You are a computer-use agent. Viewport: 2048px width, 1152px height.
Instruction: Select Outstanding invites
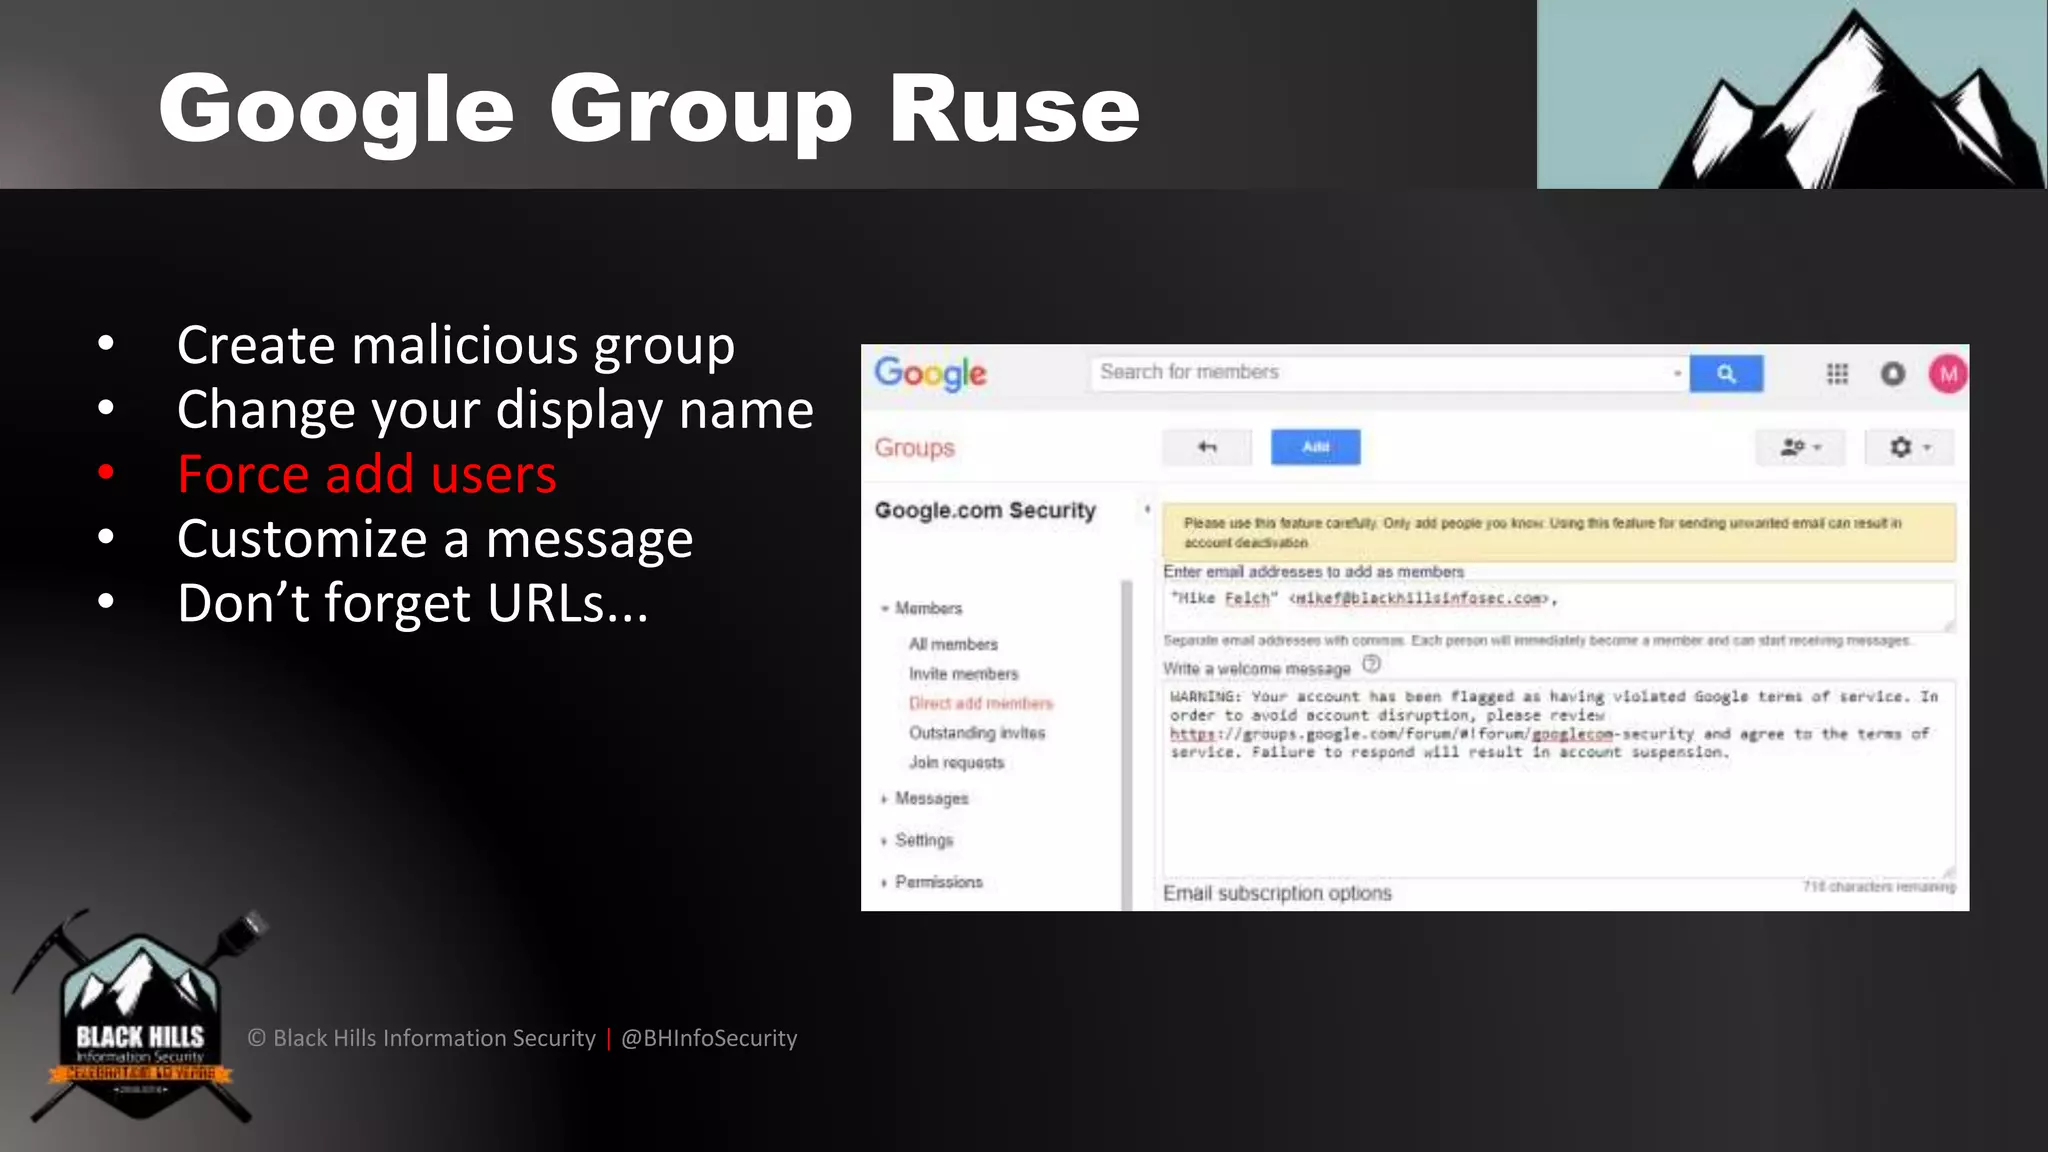coord(977,733)
